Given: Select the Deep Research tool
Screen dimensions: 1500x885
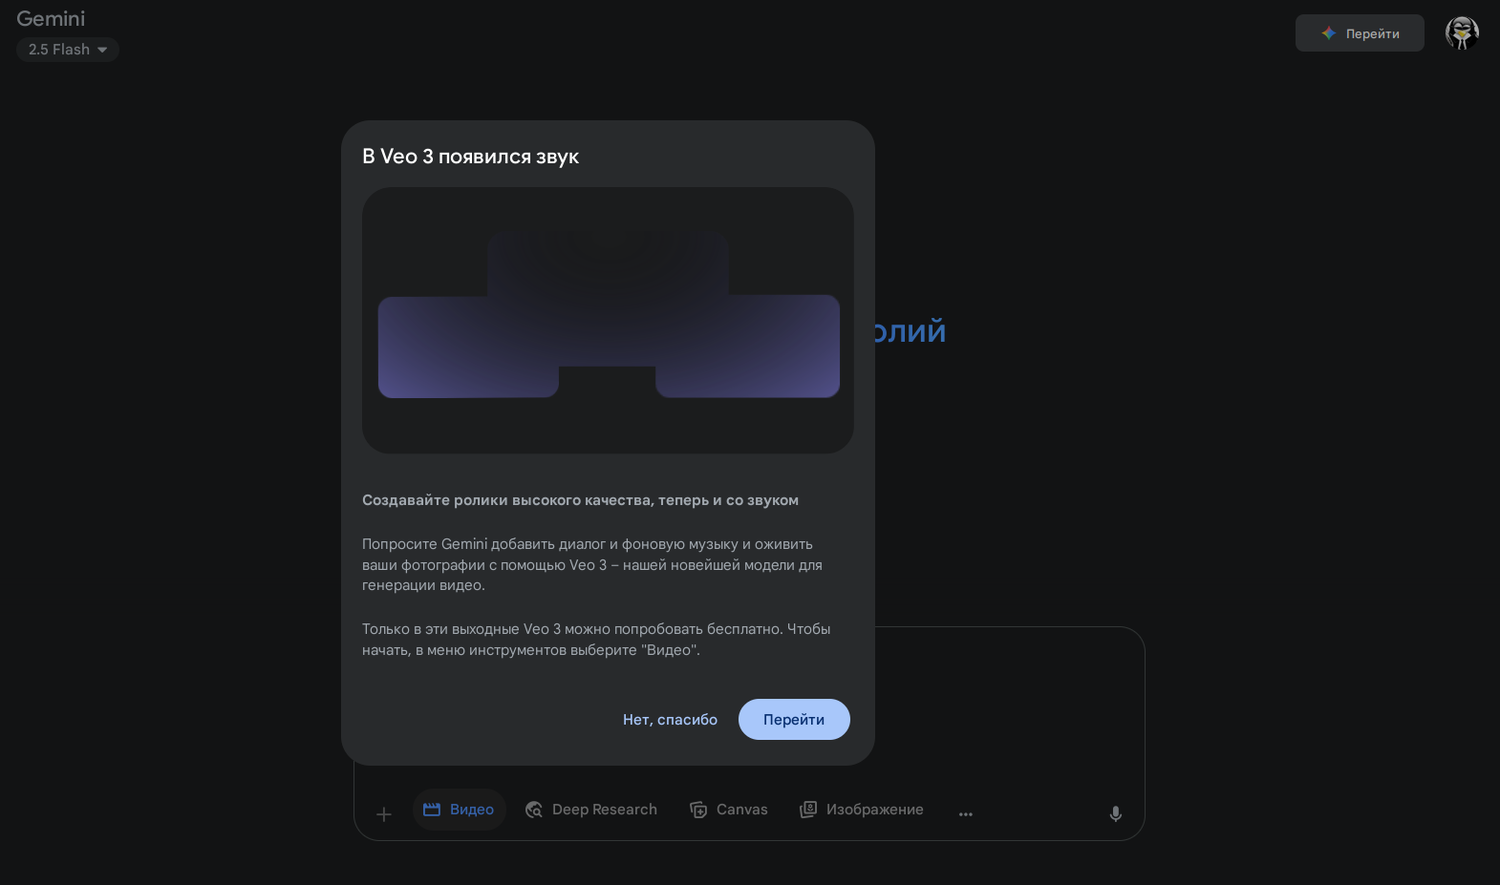Looking at the screenshot, I should 591,809.
